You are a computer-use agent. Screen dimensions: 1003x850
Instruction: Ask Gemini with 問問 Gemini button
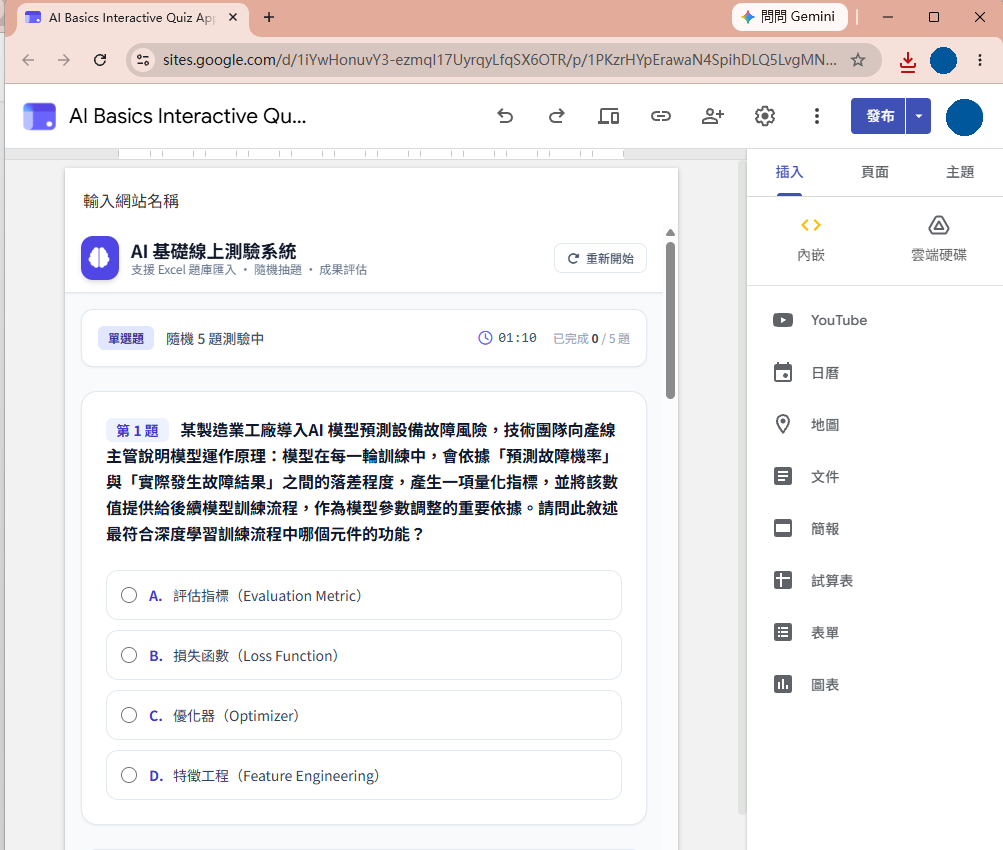click(790, 17)
